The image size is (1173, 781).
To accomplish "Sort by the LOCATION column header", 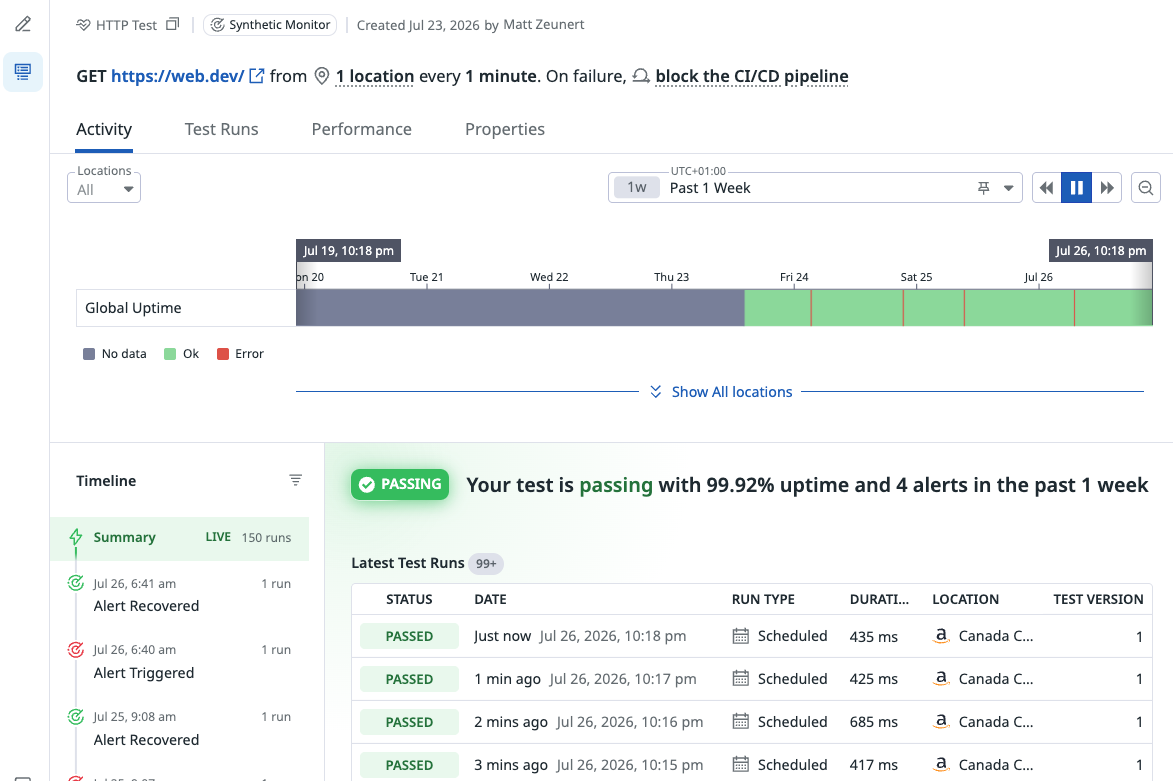I will click(965, 599).
